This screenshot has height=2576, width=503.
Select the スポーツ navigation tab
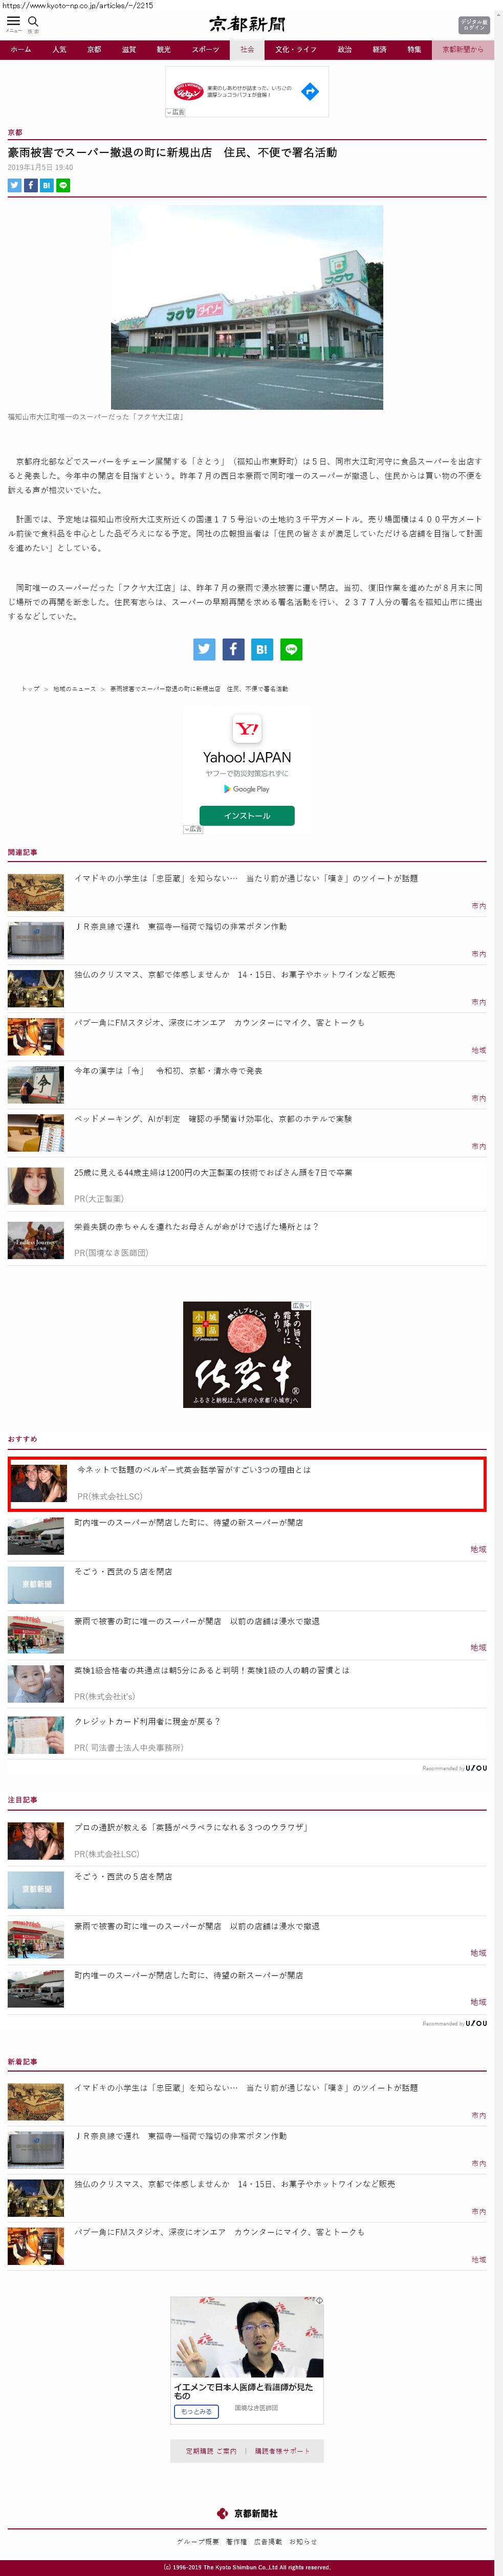click(205, 49)
